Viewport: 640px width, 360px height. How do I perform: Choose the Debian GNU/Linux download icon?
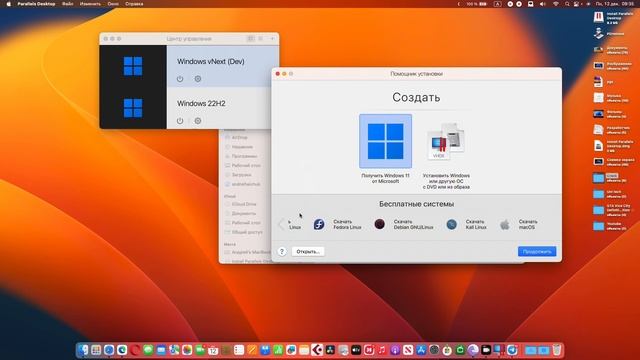click(380, 224)
